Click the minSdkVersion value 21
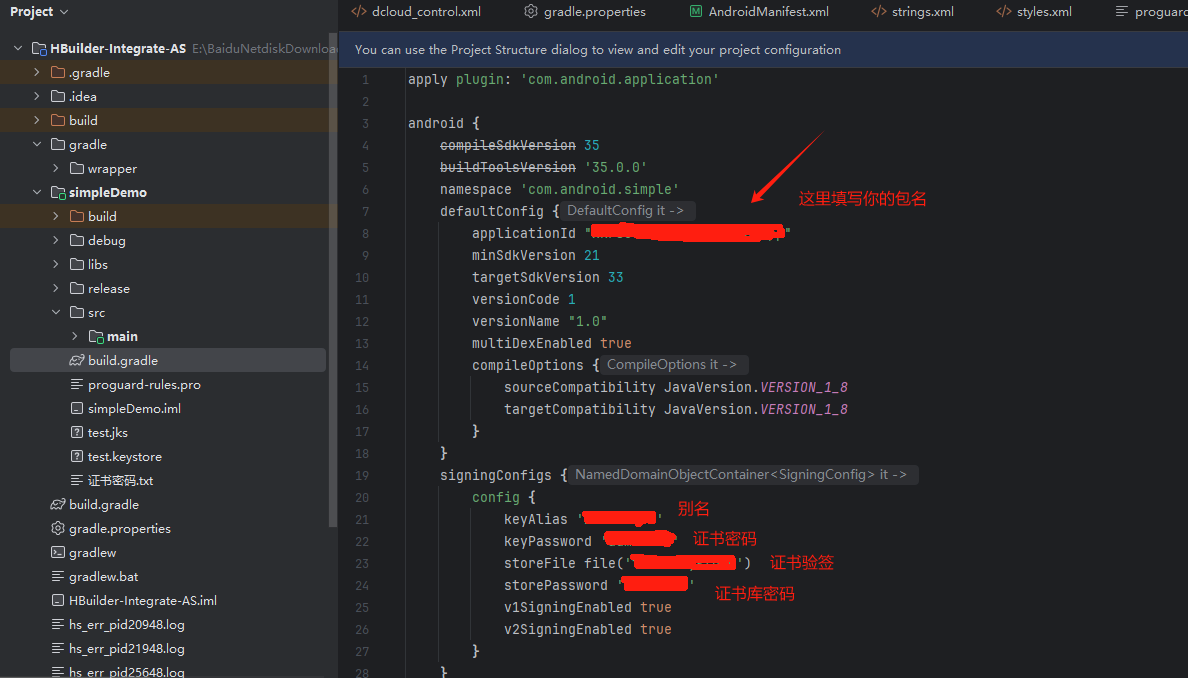Screen dimensions: 1188x678 [592, 255]
